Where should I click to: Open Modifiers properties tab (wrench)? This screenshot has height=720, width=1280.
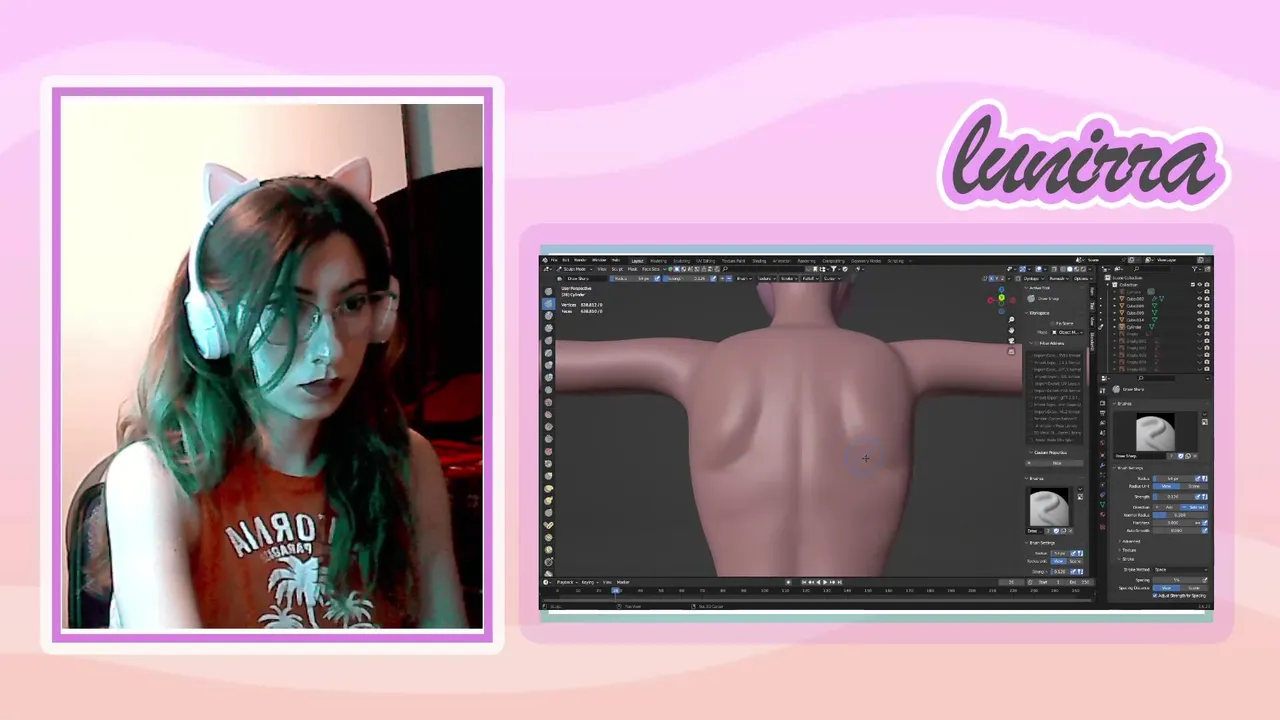coord(1102,465)
